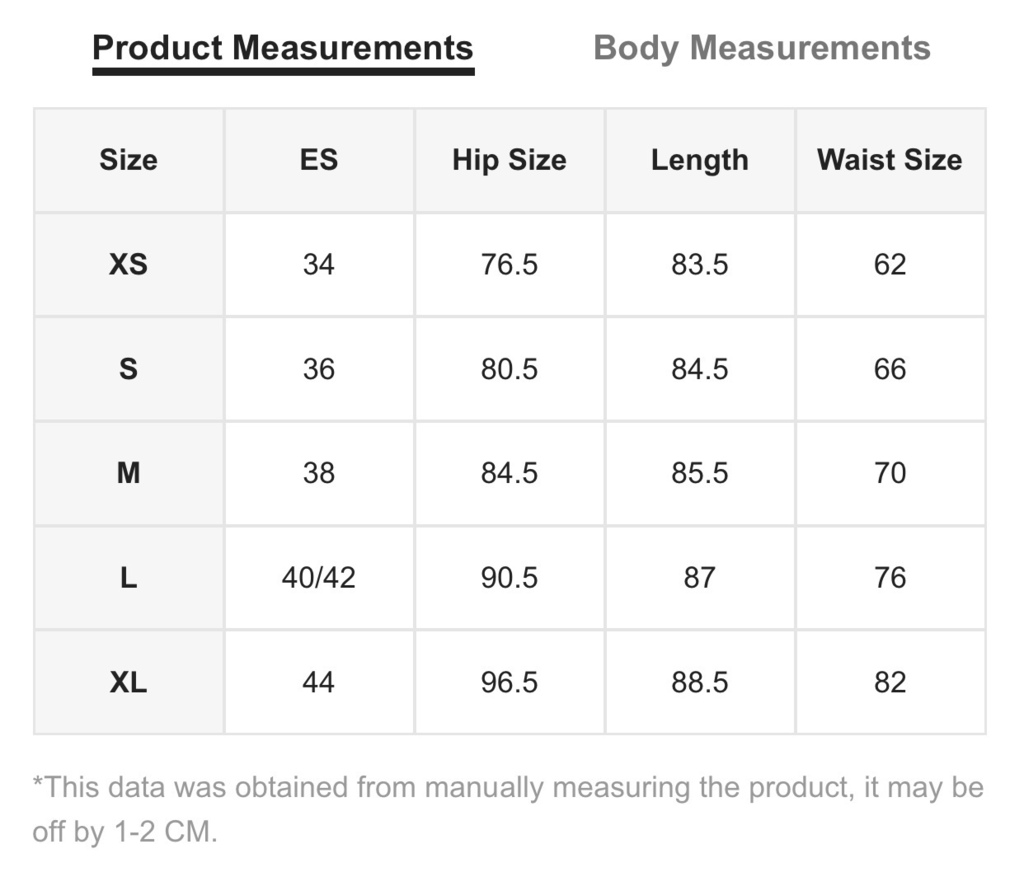The width and height of the screenshot is (1024, 877).
Task: Click the 84.5 hip size cell for M
Action: click(509, 473)
